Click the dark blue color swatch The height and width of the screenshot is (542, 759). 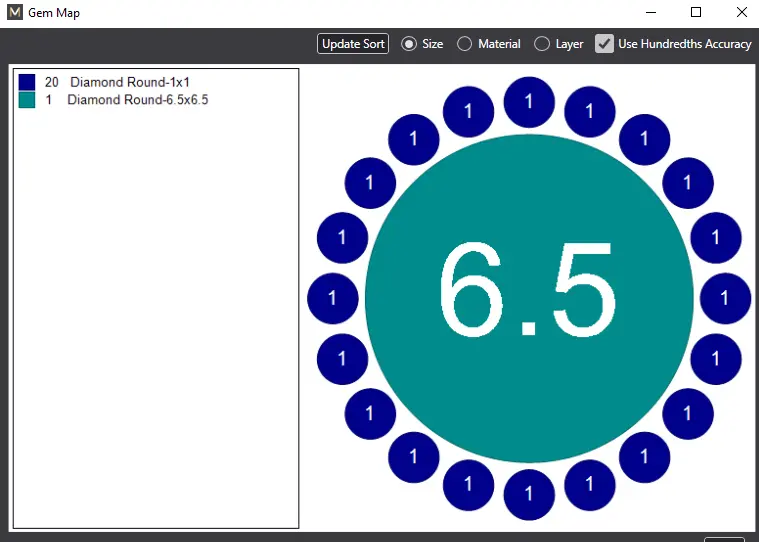click(x=27, y=82)
